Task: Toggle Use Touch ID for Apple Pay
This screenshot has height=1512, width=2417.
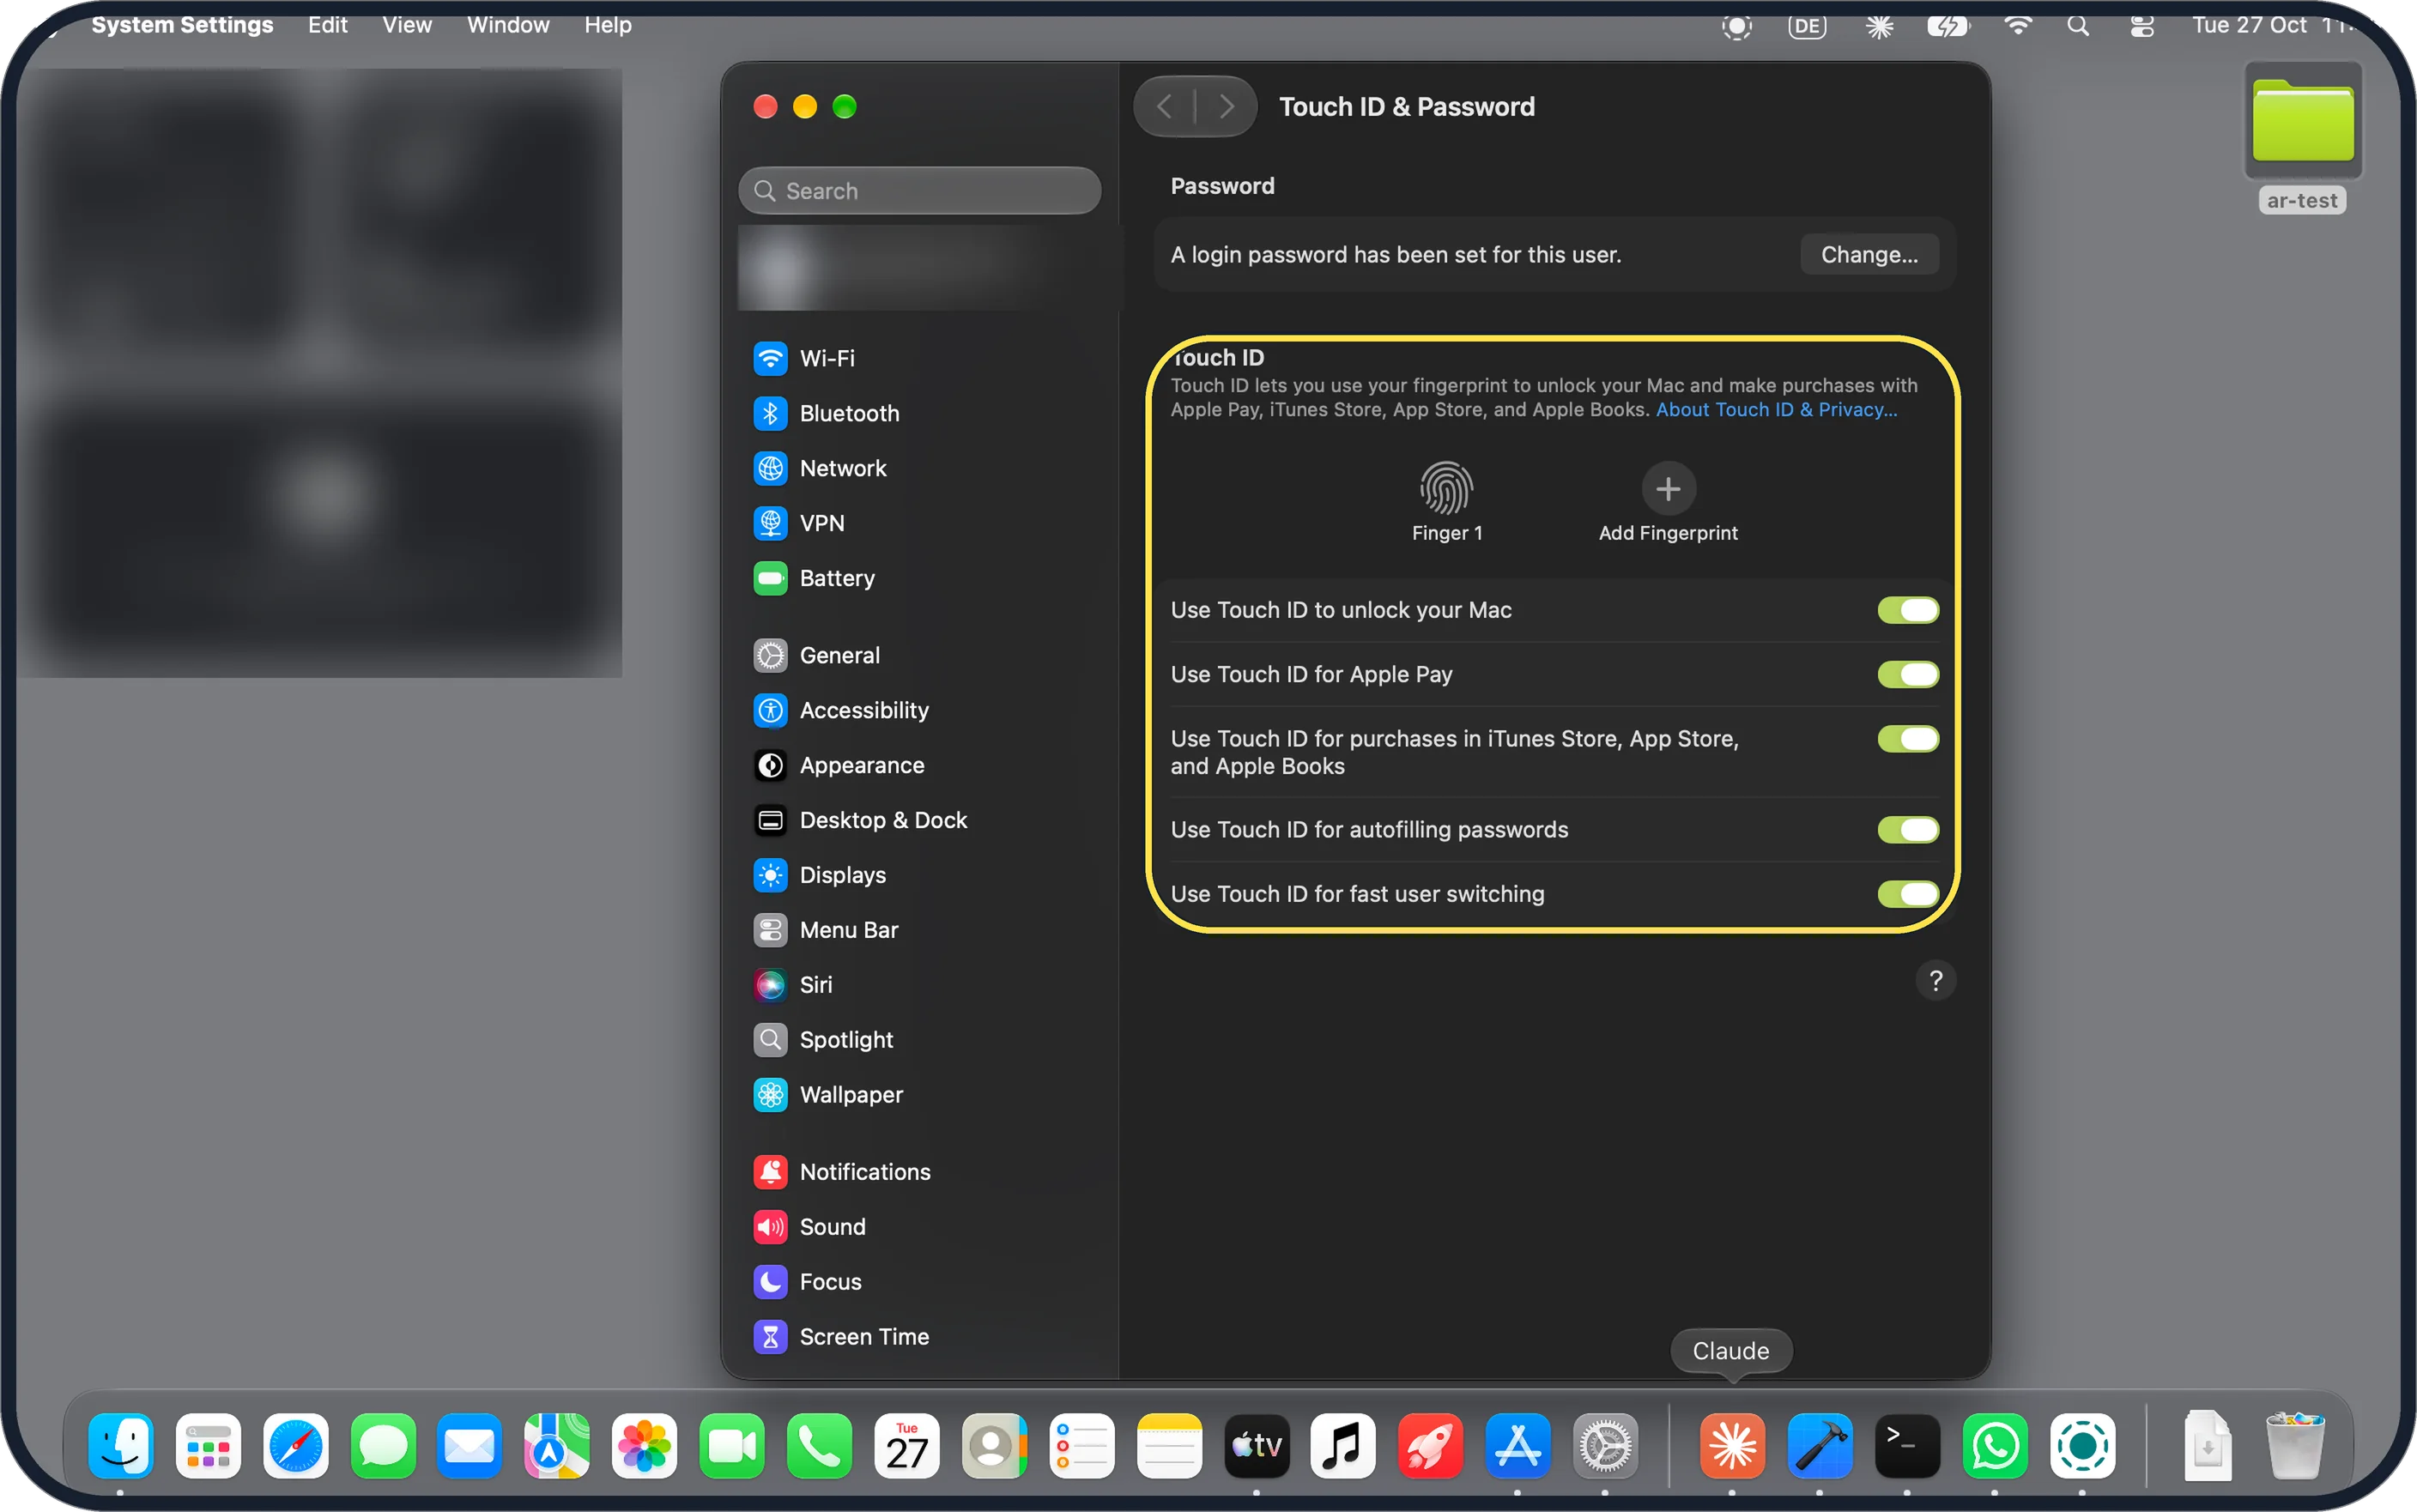Action: (1907, 674)
